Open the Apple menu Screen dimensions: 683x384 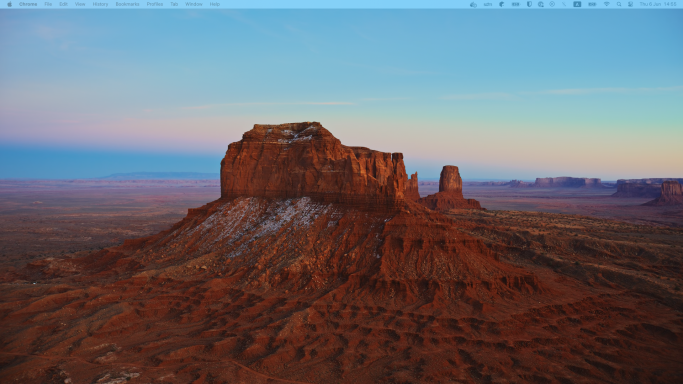click(x=10, y=4)
